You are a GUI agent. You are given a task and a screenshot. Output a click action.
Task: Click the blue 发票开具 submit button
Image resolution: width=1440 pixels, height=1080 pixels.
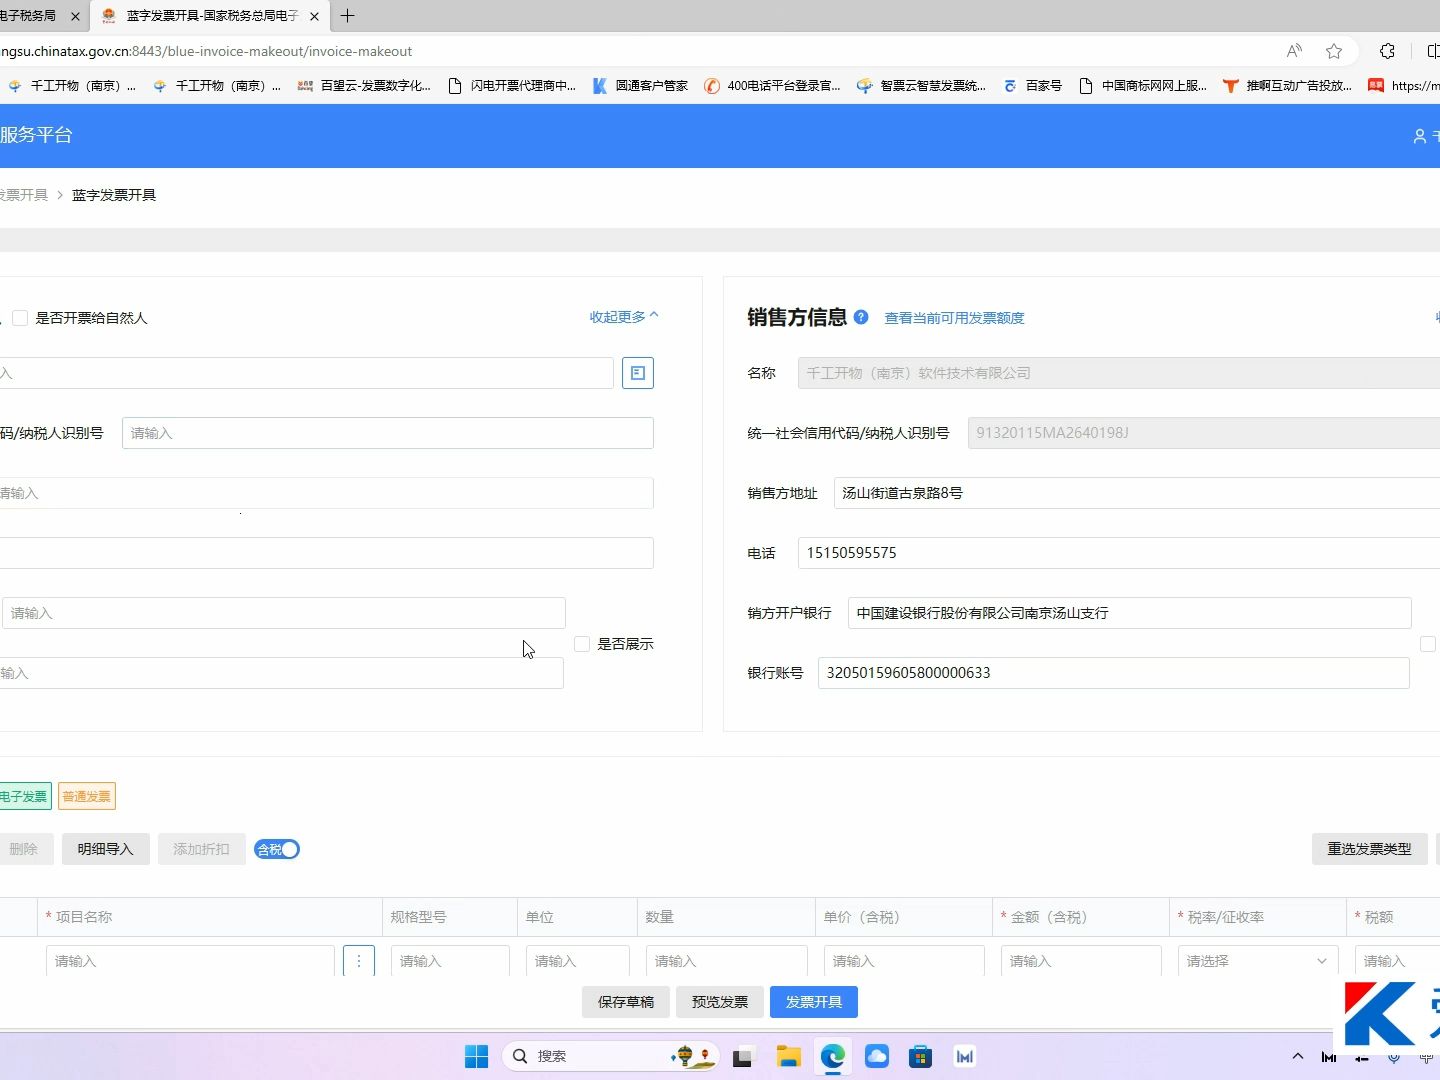[x=814, y=1002]
